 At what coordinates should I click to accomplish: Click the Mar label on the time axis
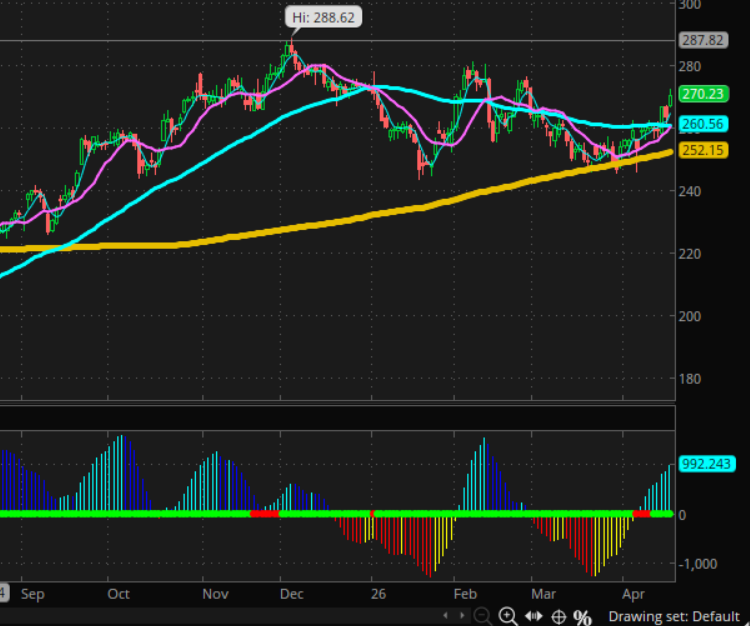[543, 594]
